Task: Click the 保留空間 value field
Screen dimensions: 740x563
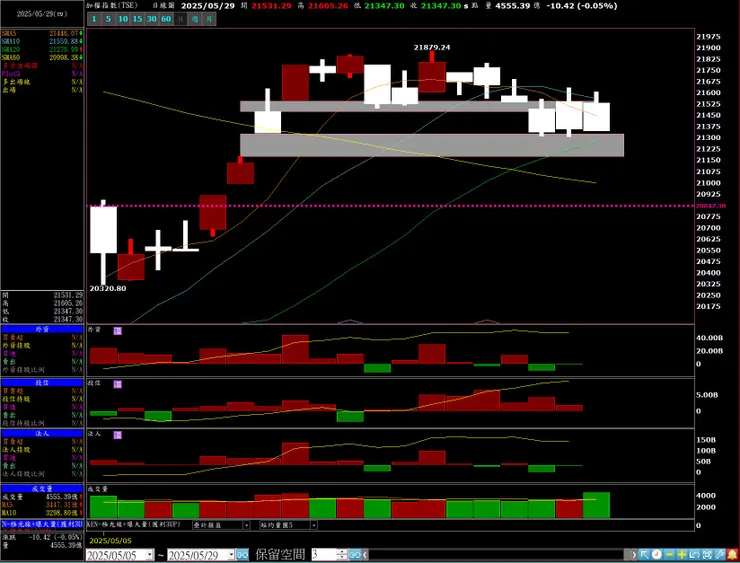Action: tap(324, 555)
